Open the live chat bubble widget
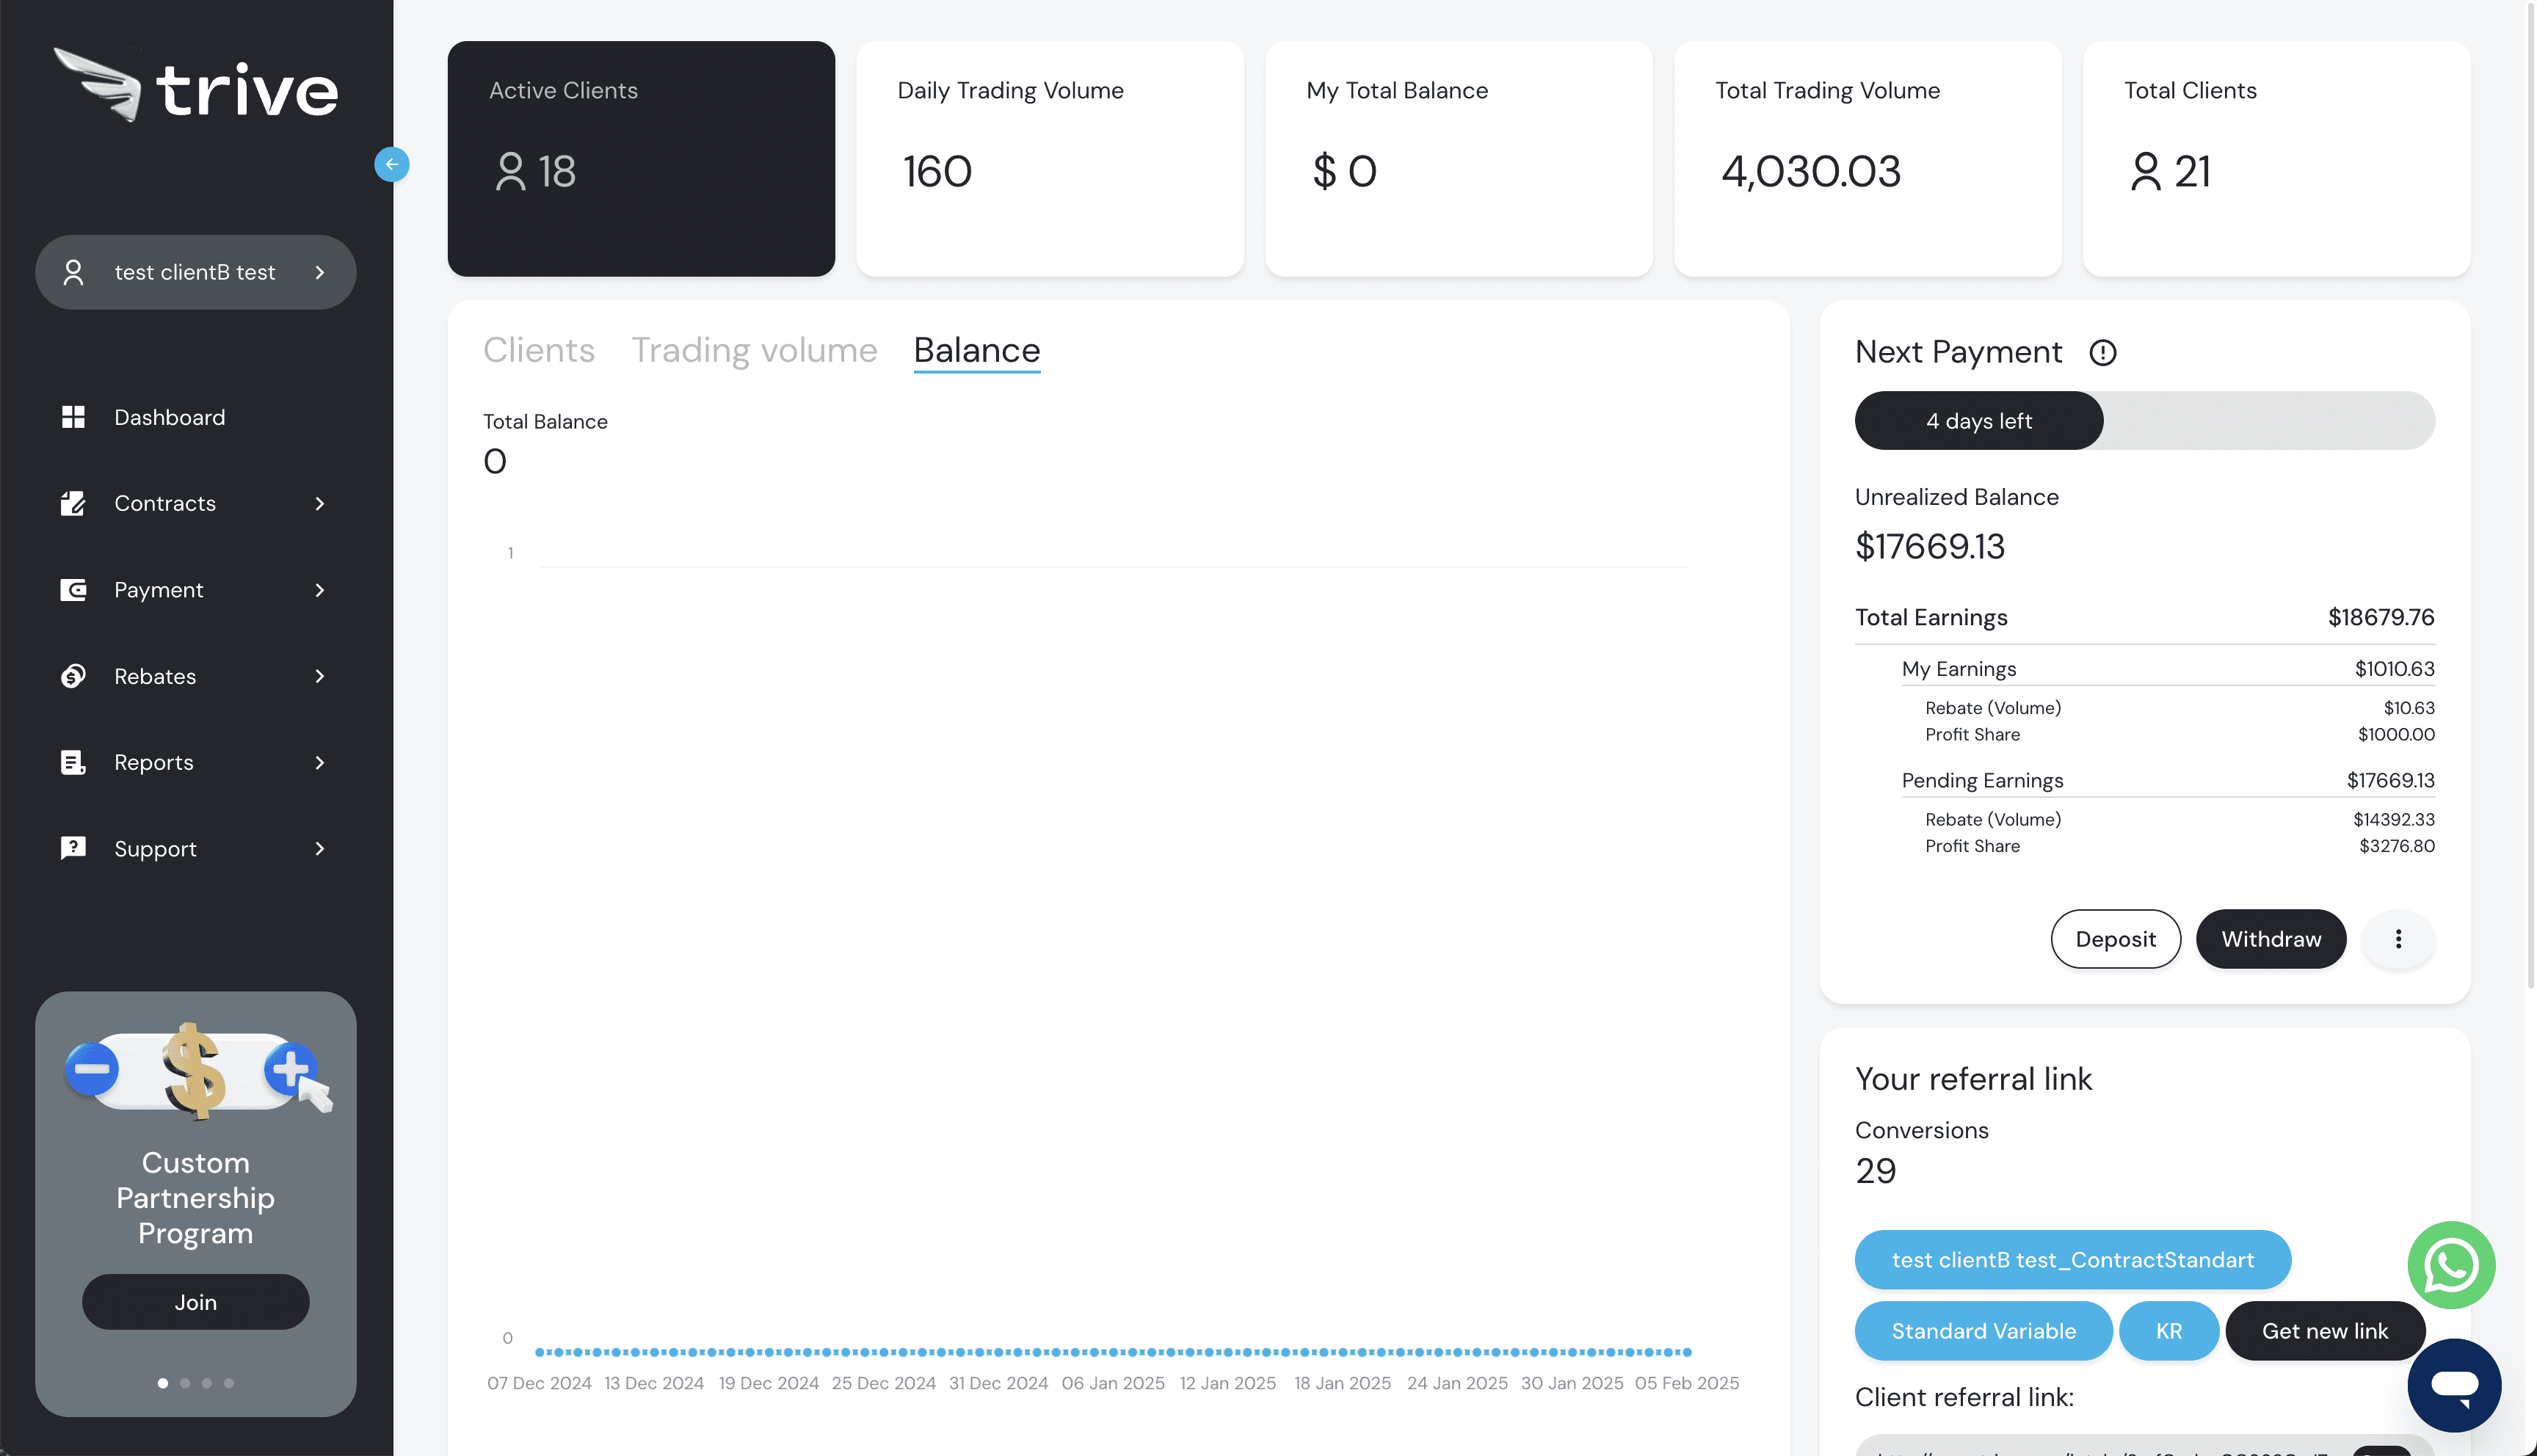2537x1456 pixels. [x=2453, y=1385]
